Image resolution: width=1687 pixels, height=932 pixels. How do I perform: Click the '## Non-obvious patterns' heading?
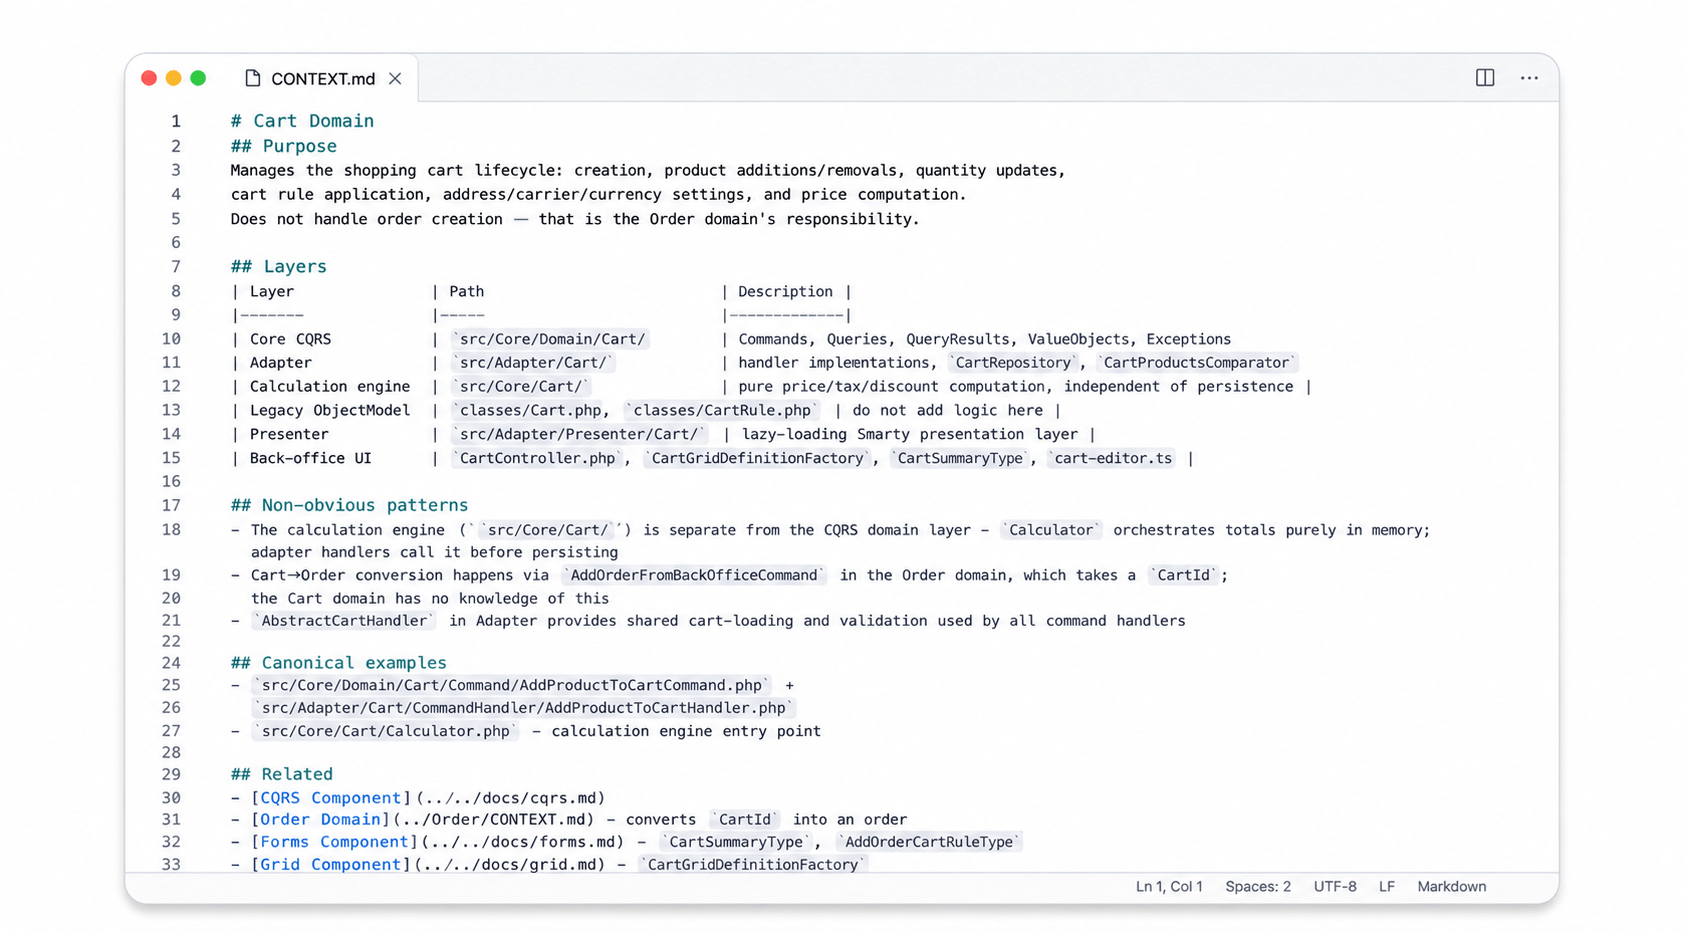click(x=349, y=506)
